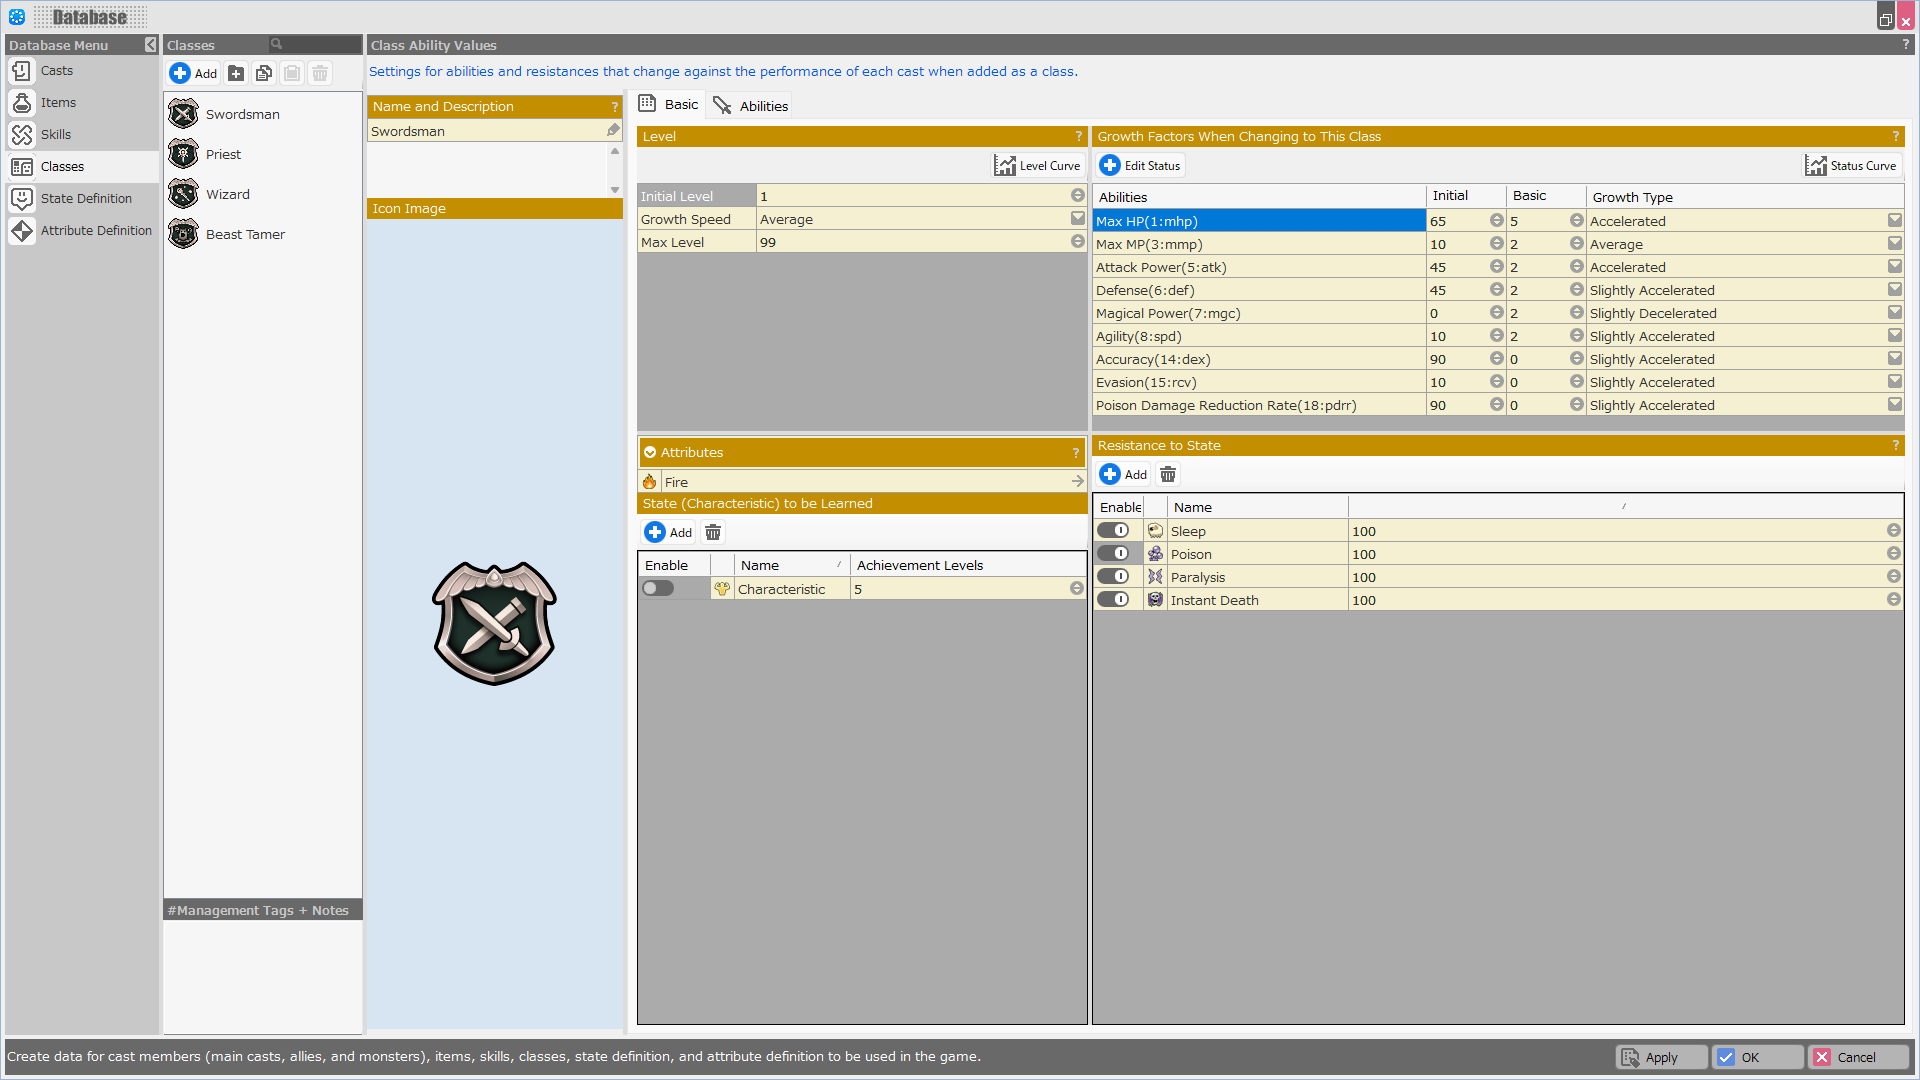
Task: Click the Edit Status button
Action: click(x=1140, y=166)
